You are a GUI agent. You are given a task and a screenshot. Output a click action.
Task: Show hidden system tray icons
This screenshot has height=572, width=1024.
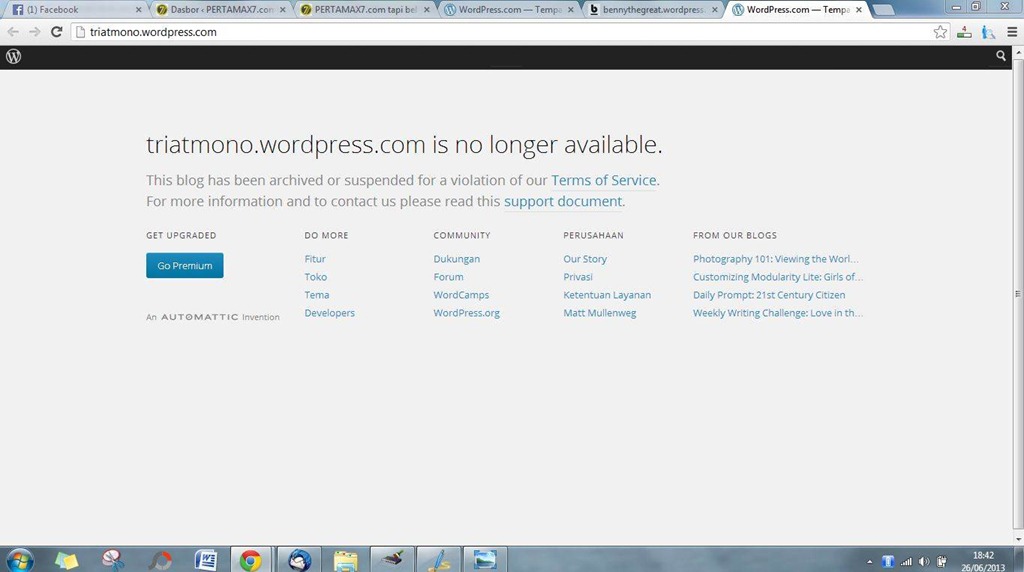tap(870, 561)
